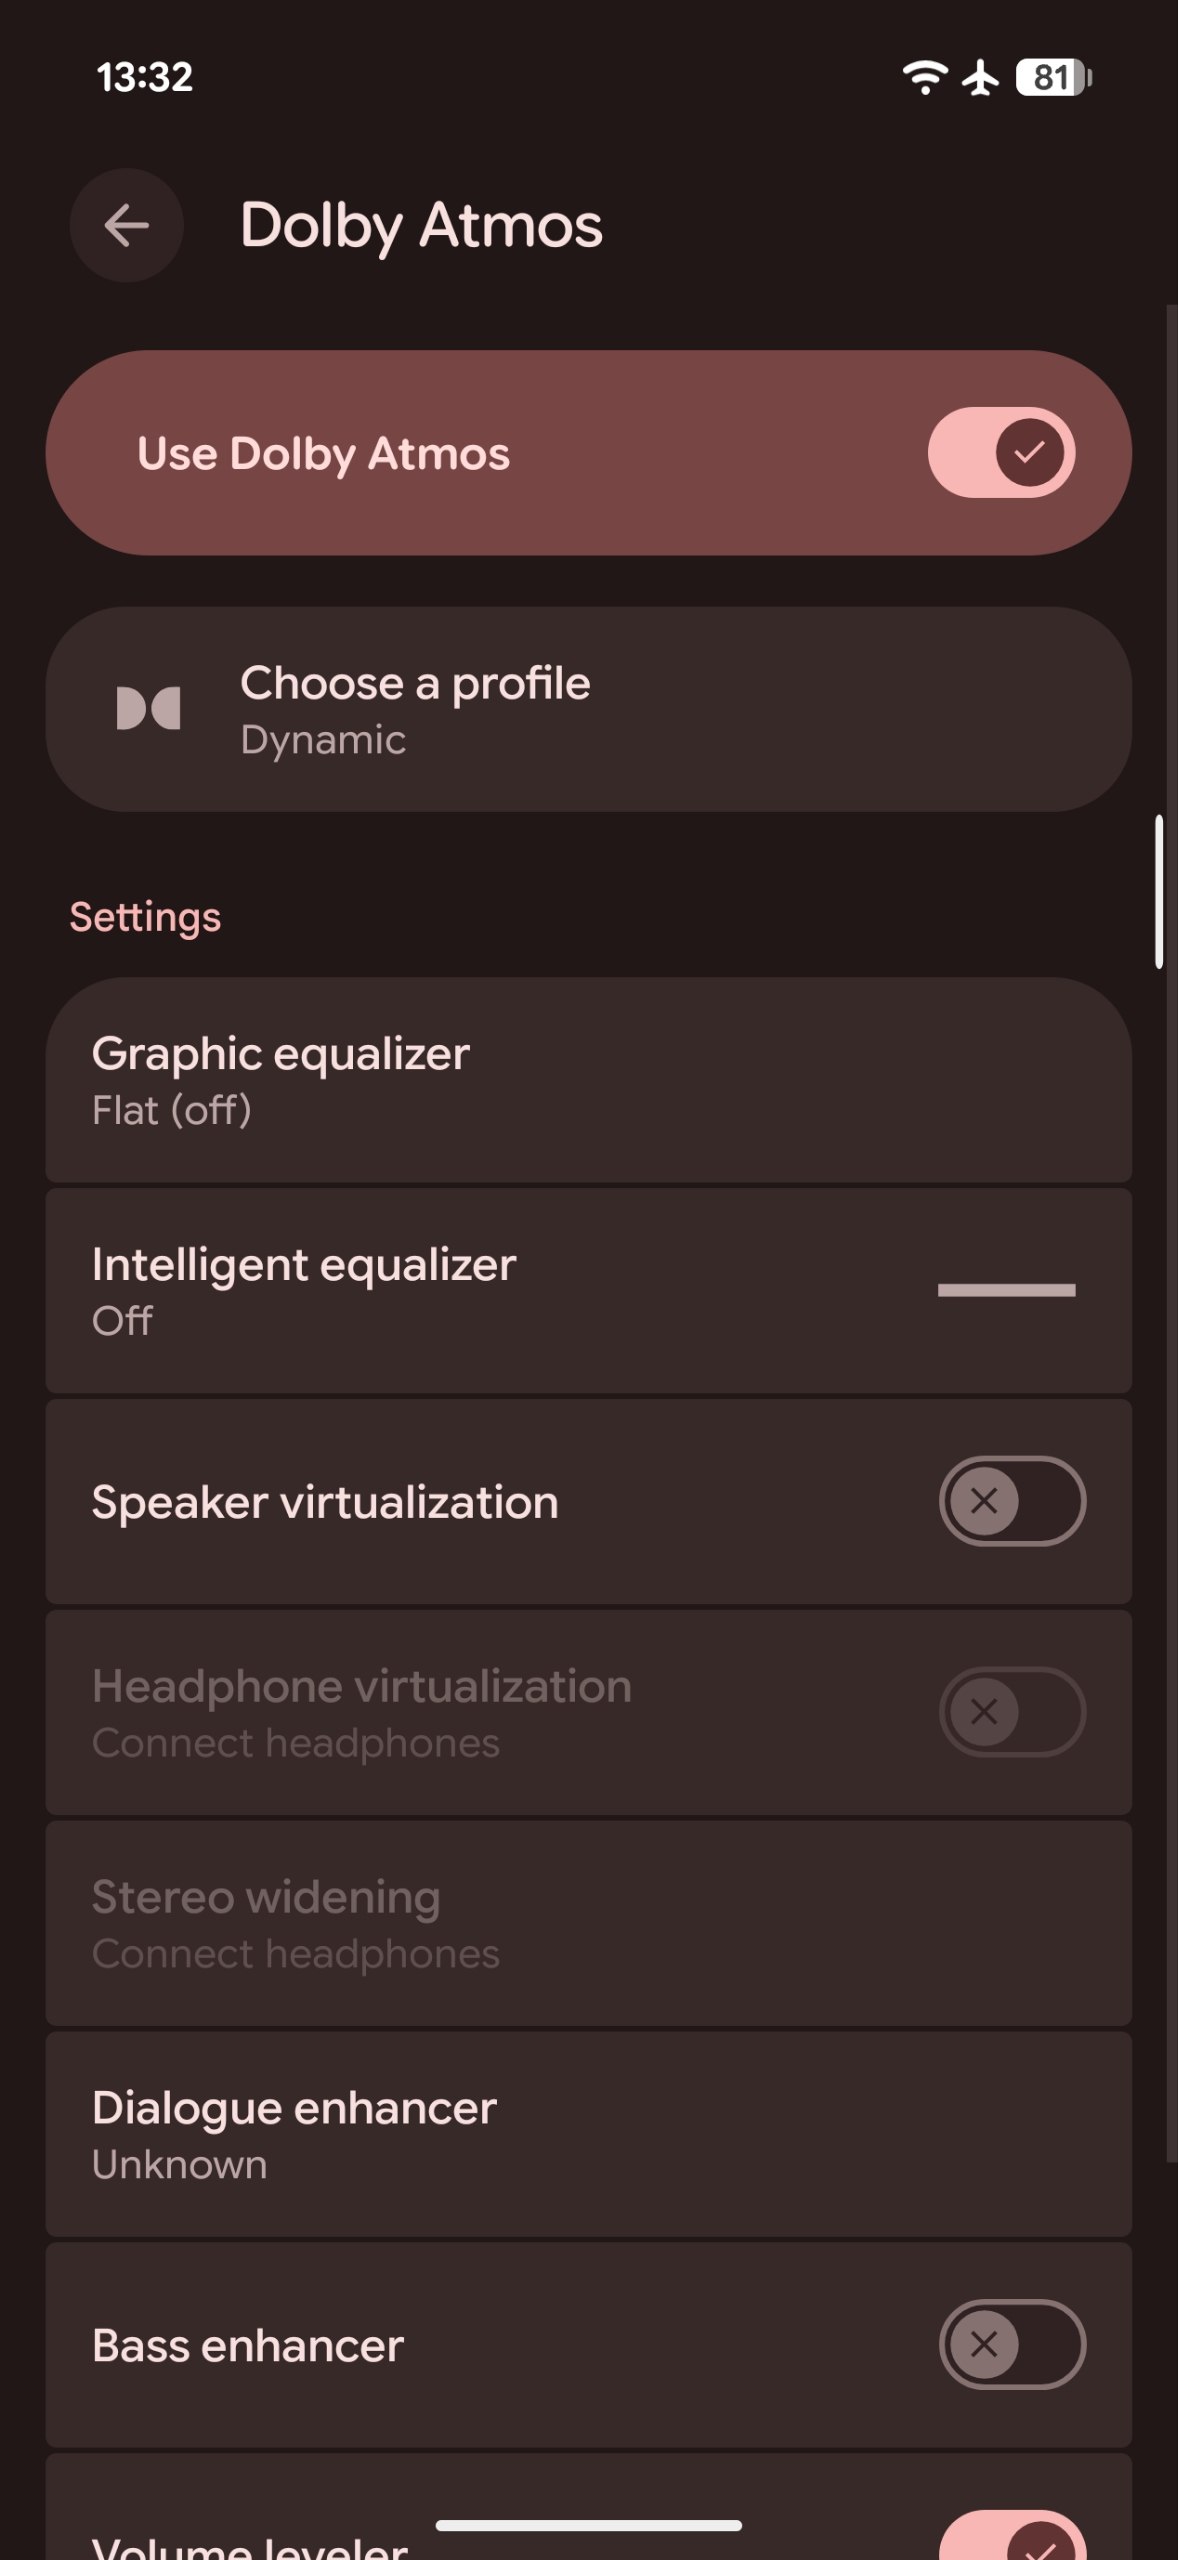Tap the intelligent equalizer flat line icon

(x=1006, y=1290)
